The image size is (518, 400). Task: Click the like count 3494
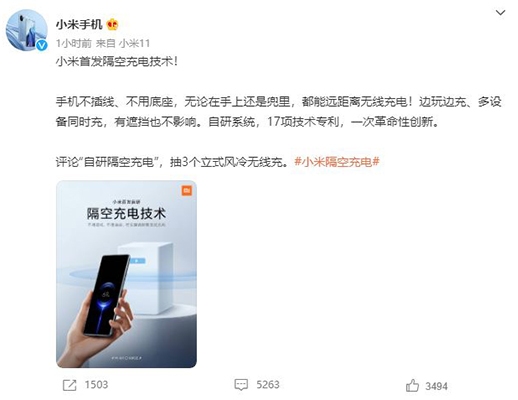click(436, 386)
